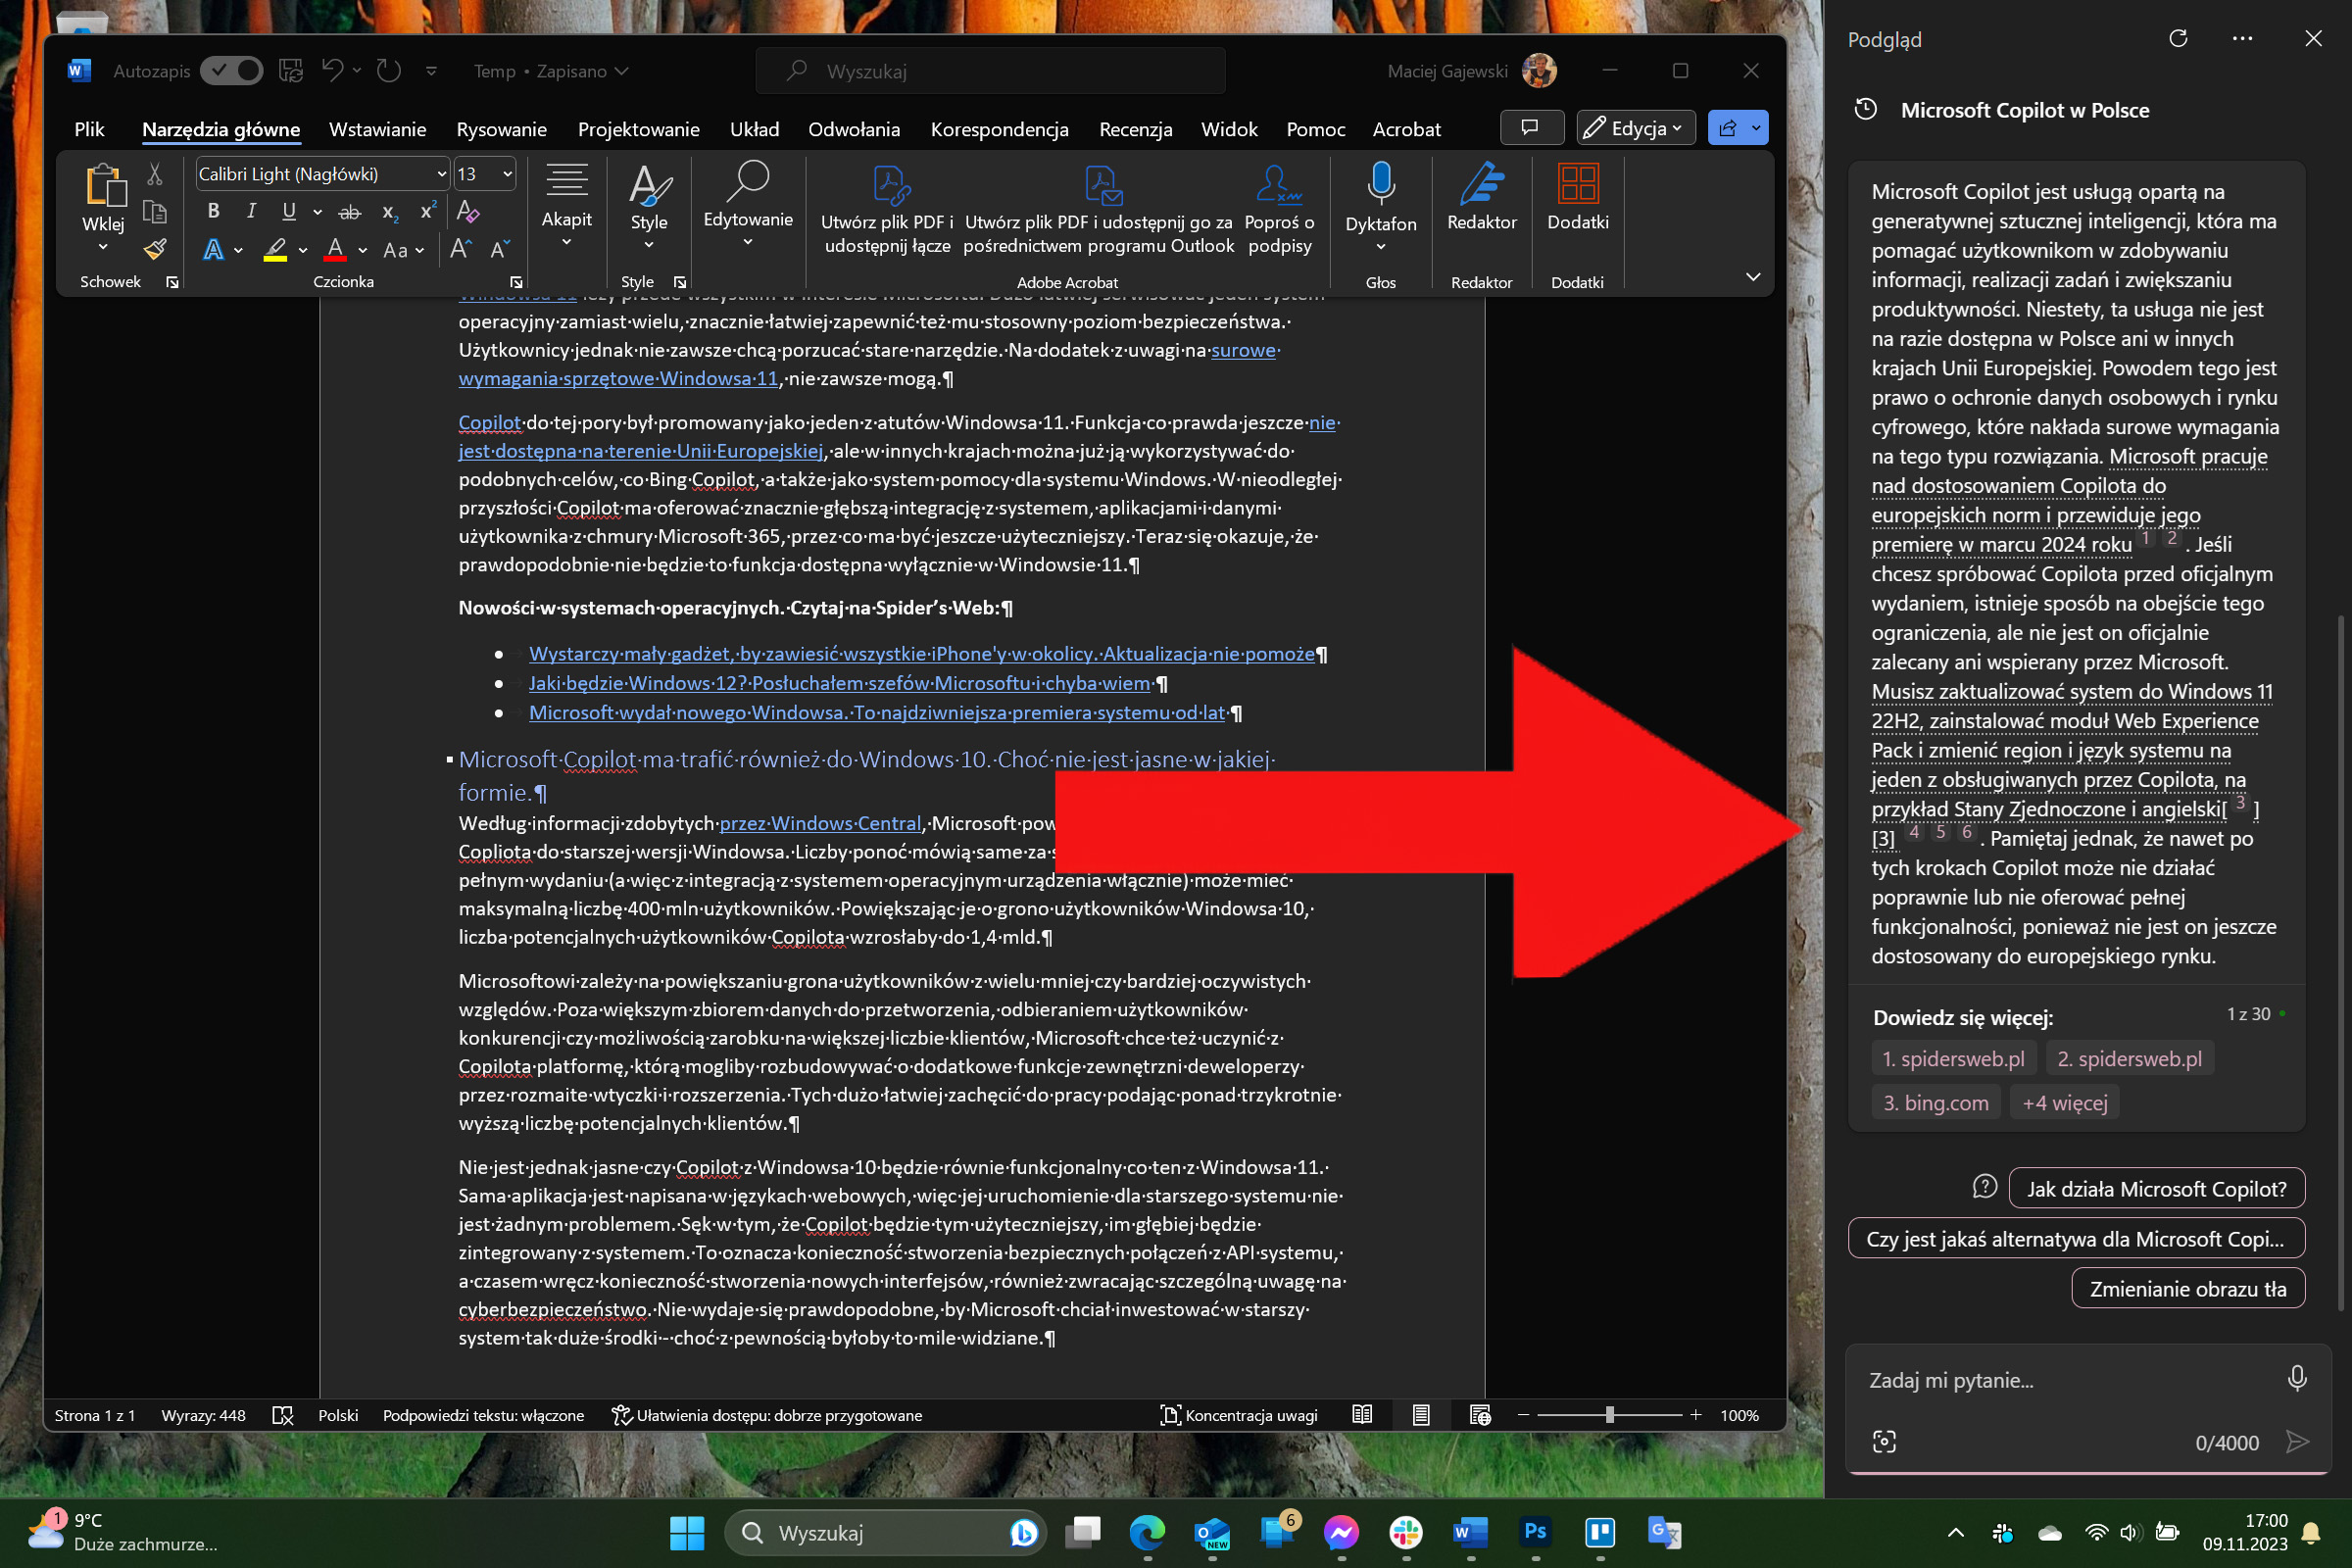Image resolution: width=2352 pixels, height=1568 pixels.
Task: Expand highlight color options arrow
Action: (x=302, y=250)
